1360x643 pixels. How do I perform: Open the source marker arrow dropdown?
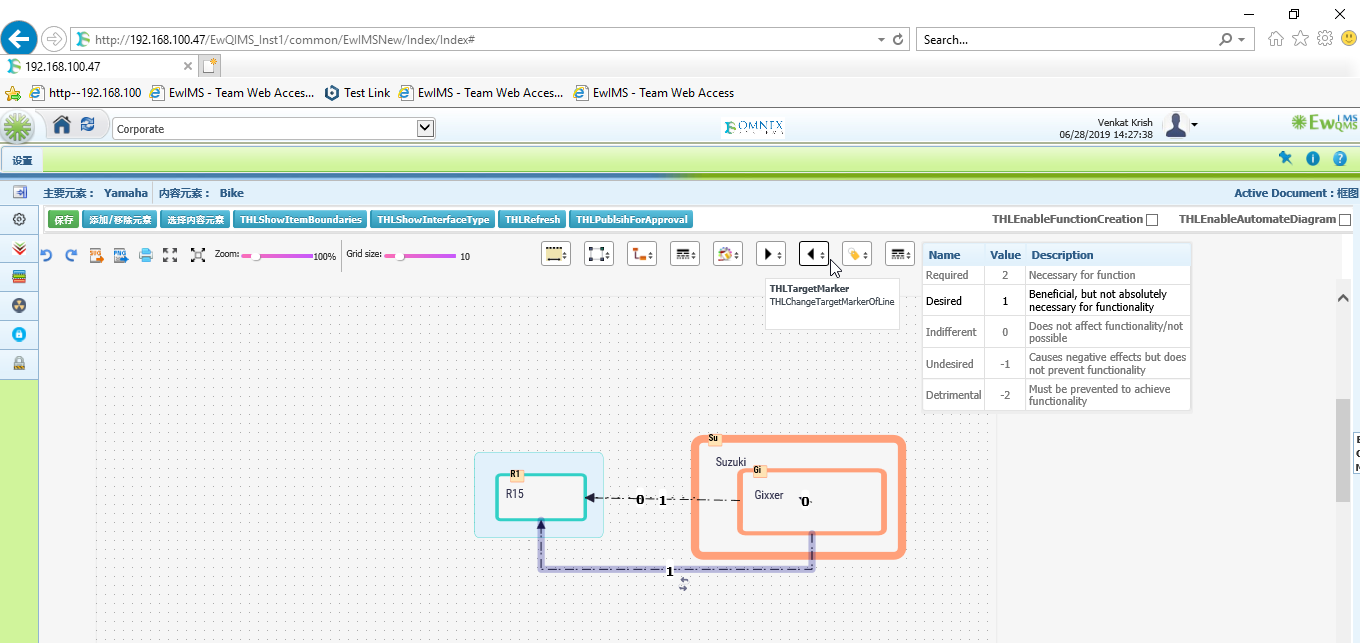pyautogui.click(x=771, y=254)
